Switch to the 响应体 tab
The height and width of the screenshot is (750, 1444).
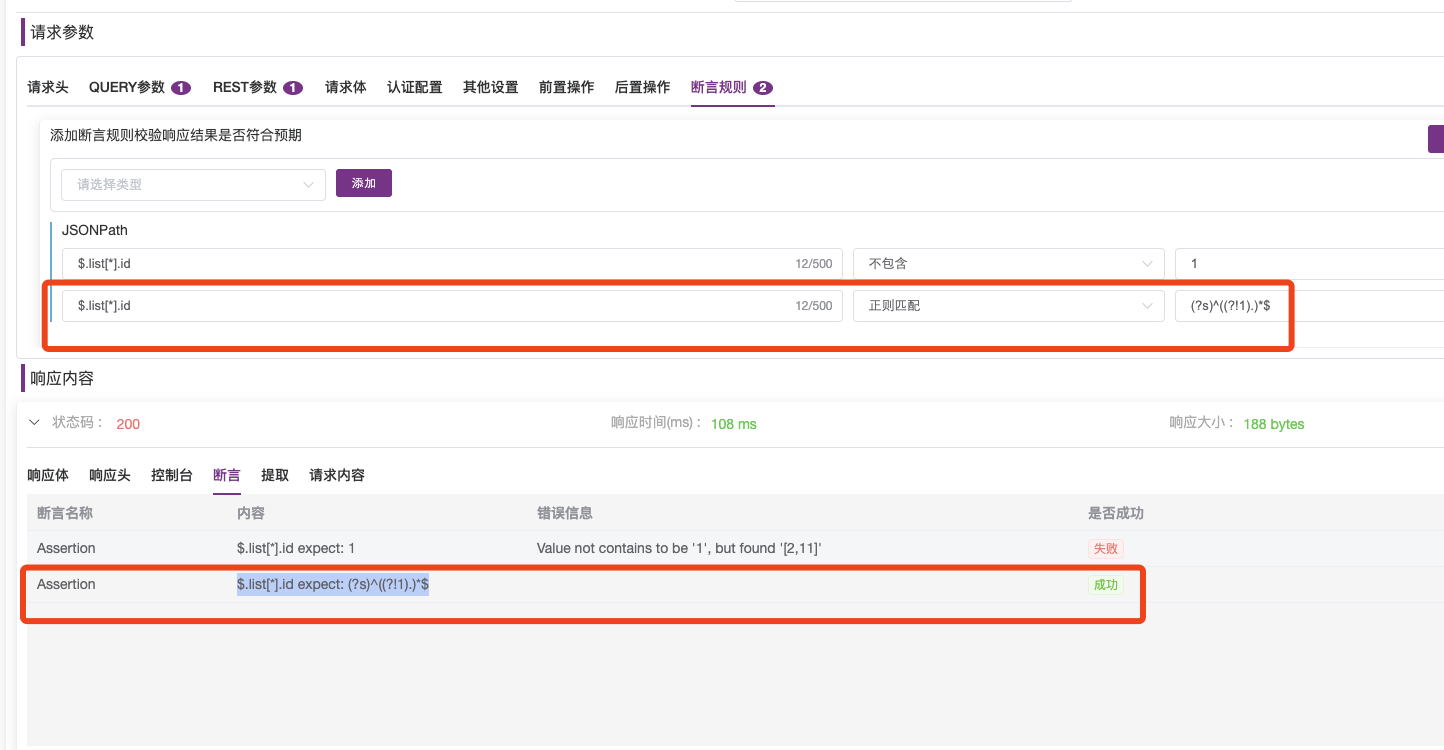(47, 475)
